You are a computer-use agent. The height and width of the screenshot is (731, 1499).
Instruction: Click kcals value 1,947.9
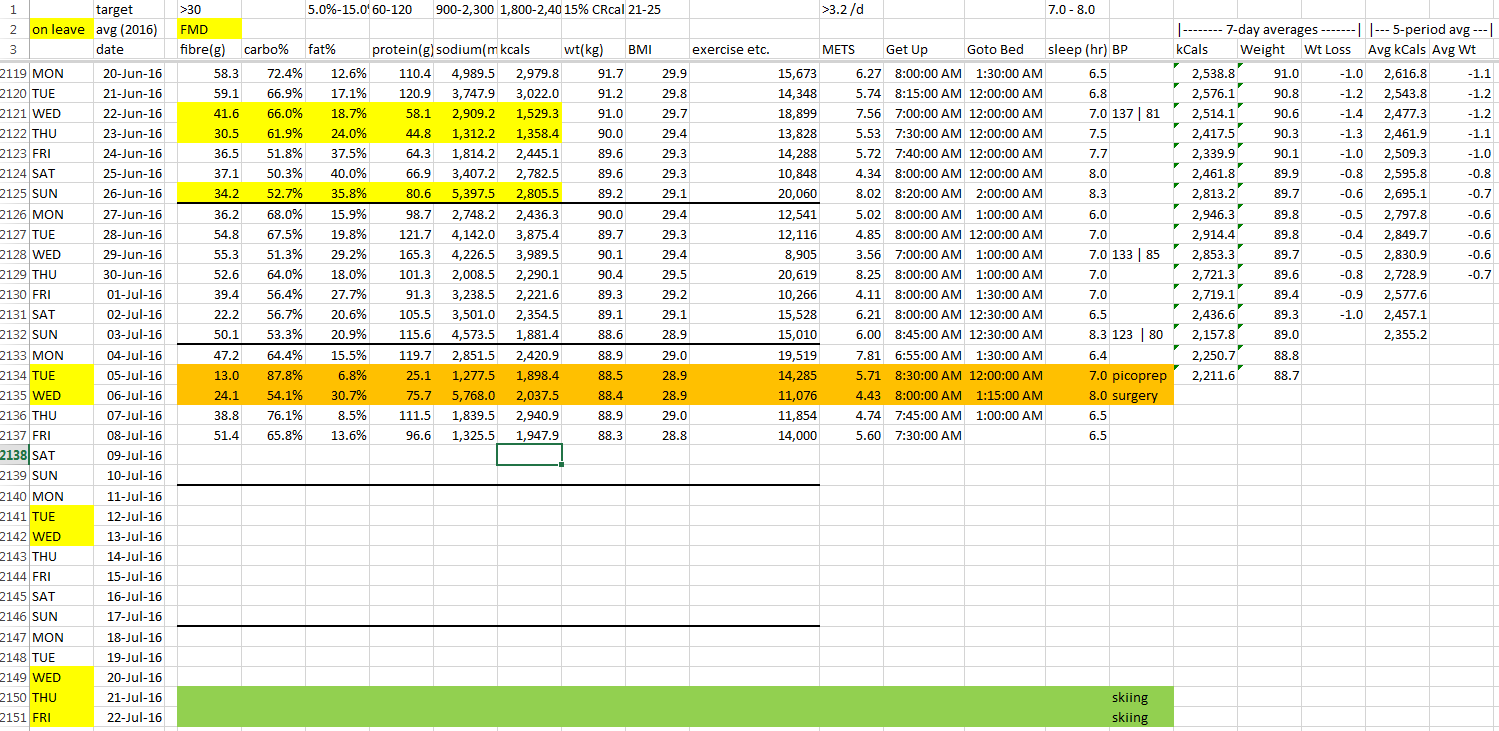point(530,435)
